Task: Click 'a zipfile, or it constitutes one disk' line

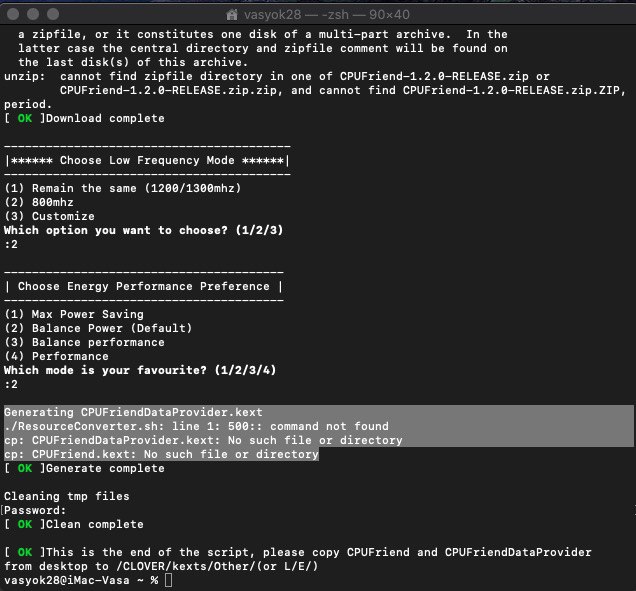Action: 263,34
